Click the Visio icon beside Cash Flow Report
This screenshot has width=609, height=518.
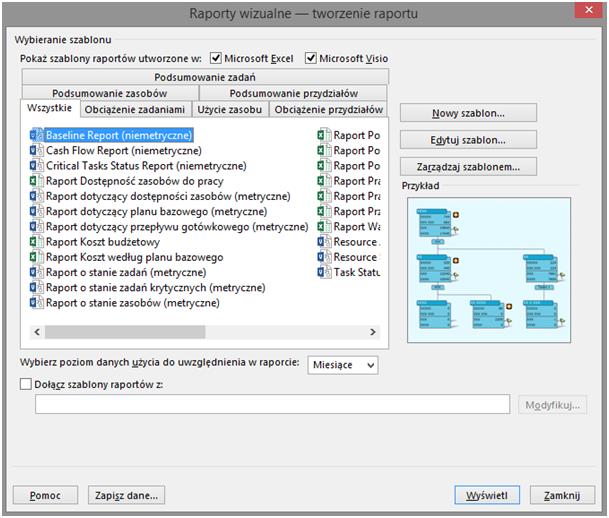[37, 150]
